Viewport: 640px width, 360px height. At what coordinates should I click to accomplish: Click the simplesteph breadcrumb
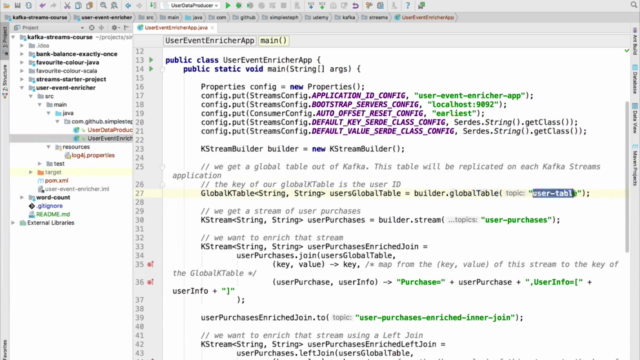point(280,18)
